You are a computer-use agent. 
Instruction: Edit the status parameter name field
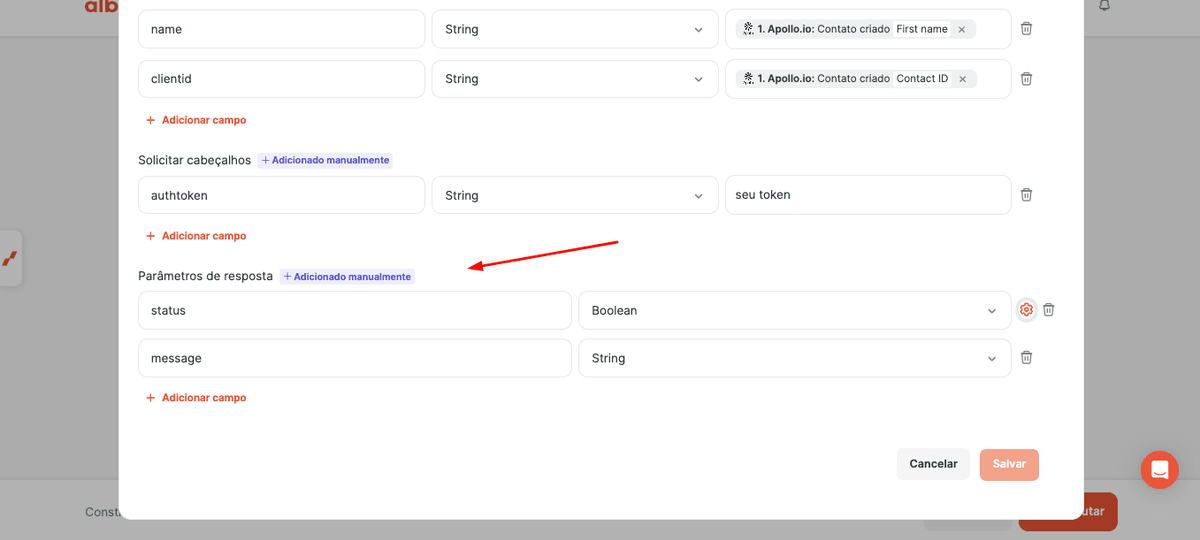(x=355, y=310)
